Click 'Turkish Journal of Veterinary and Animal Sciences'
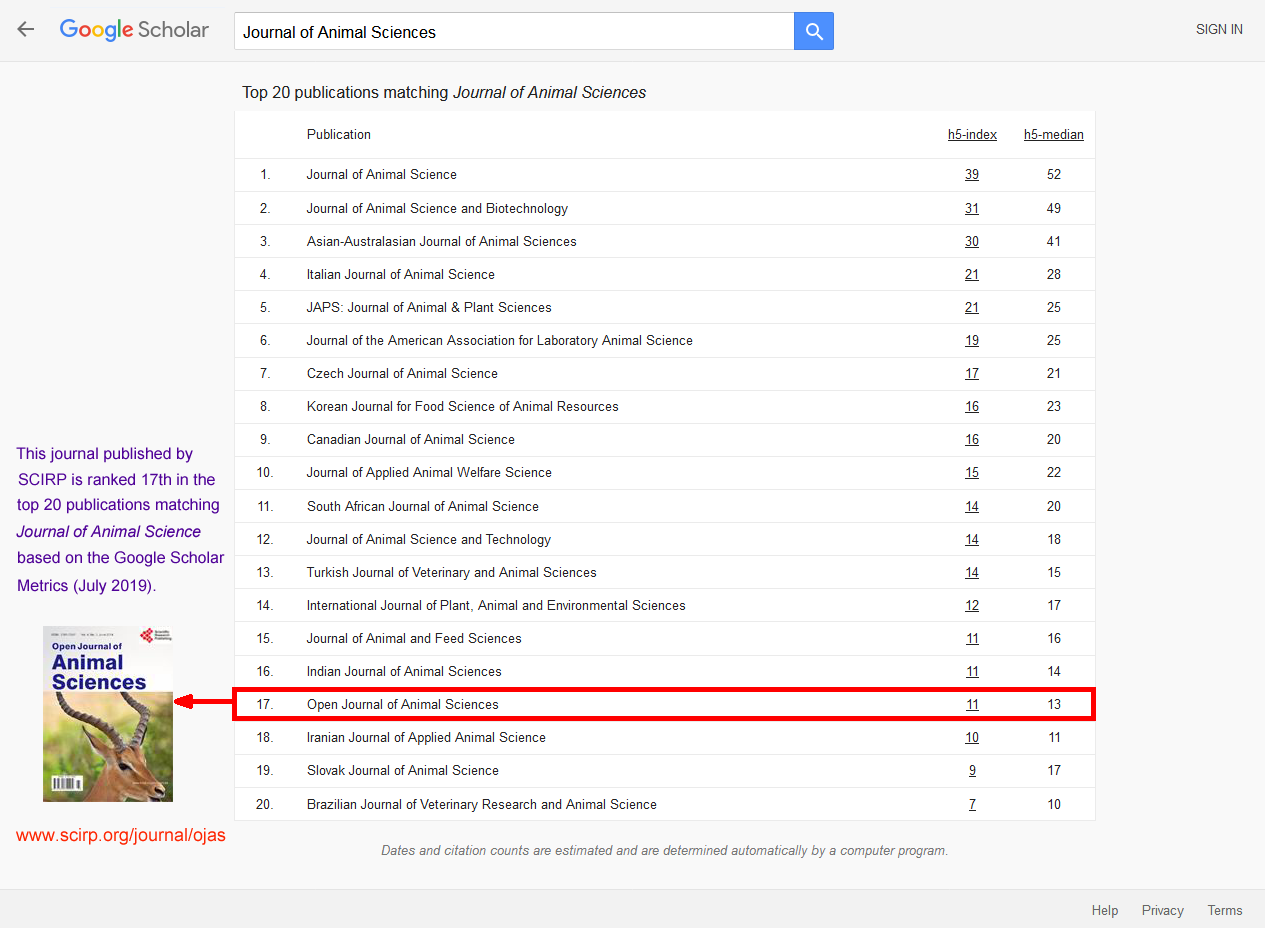 [x=452, y=573]
